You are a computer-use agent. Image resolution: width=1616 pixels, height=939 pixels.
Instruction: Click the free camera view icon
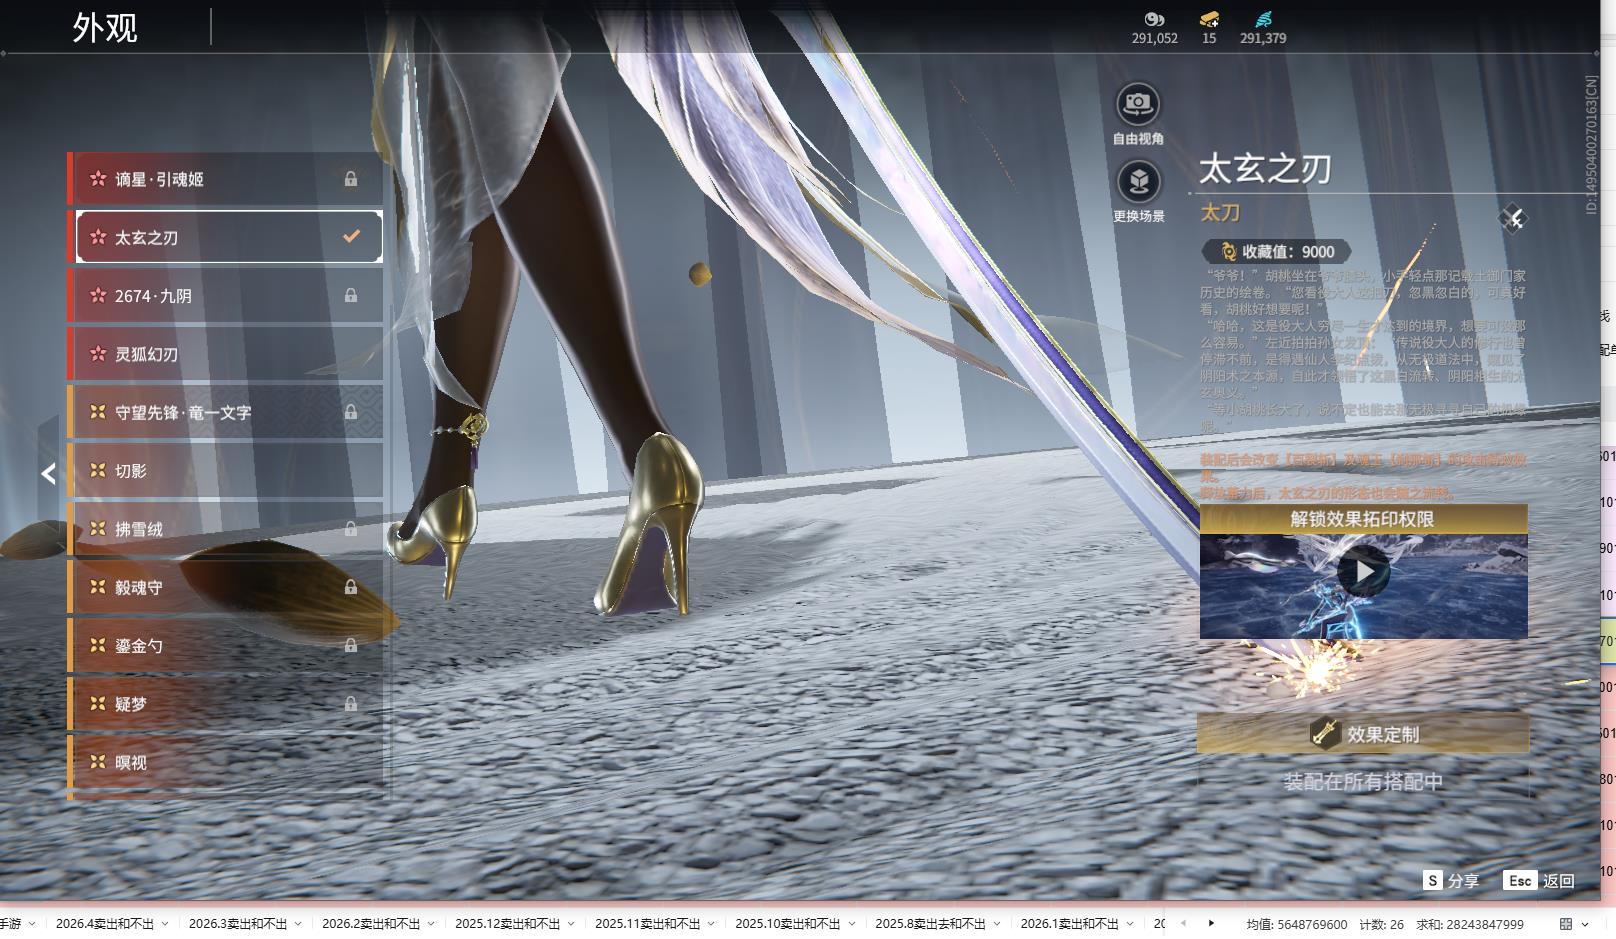[x=1137, y=104]
